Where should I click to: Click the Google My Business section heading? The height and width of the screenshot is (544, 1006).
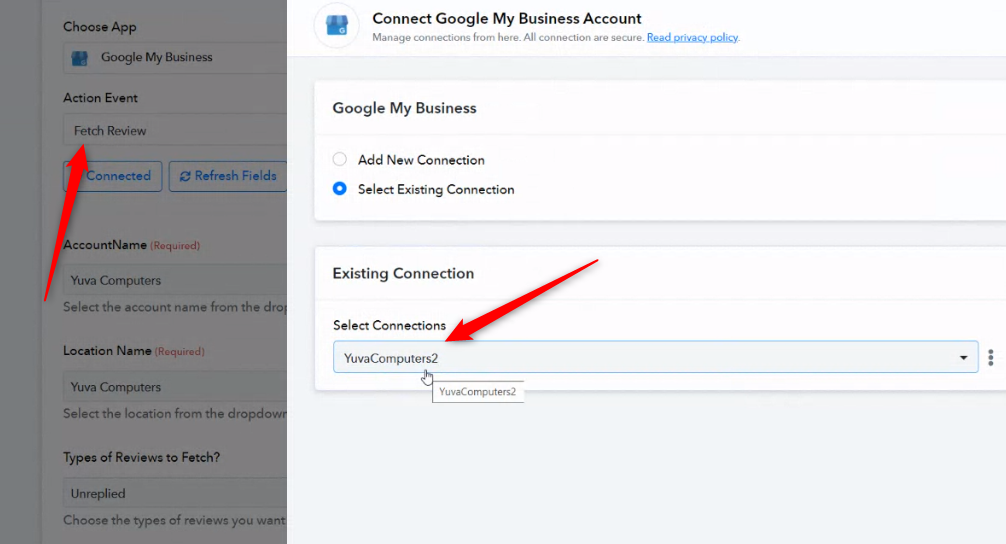pyautogui.click(x=404, y=108)
